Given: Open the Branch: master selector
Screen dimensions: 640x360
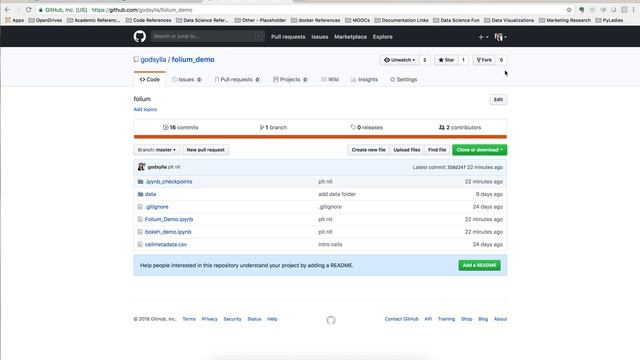Looking at the screenshot, I should point(157,150).
